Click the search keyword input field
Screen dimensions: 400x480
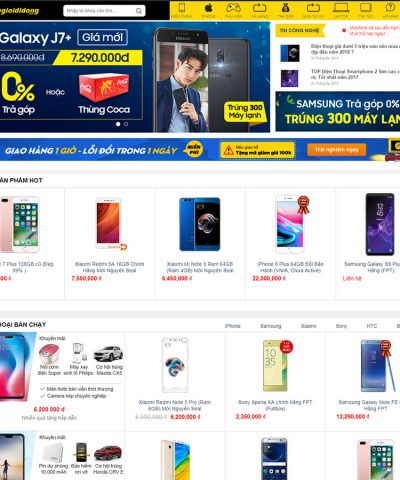point(99,11)
